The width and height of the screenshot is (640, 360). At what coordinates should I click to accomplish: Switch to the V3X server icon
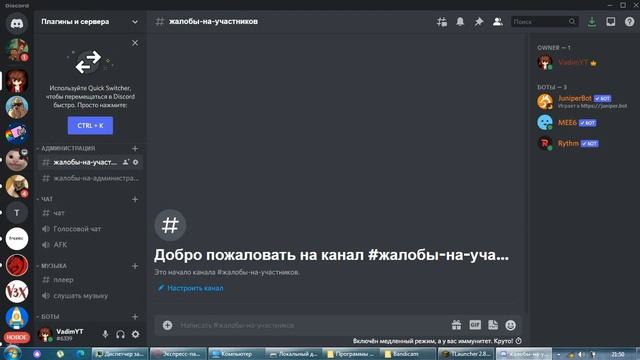pyautogui.click(x=17, y=292)
